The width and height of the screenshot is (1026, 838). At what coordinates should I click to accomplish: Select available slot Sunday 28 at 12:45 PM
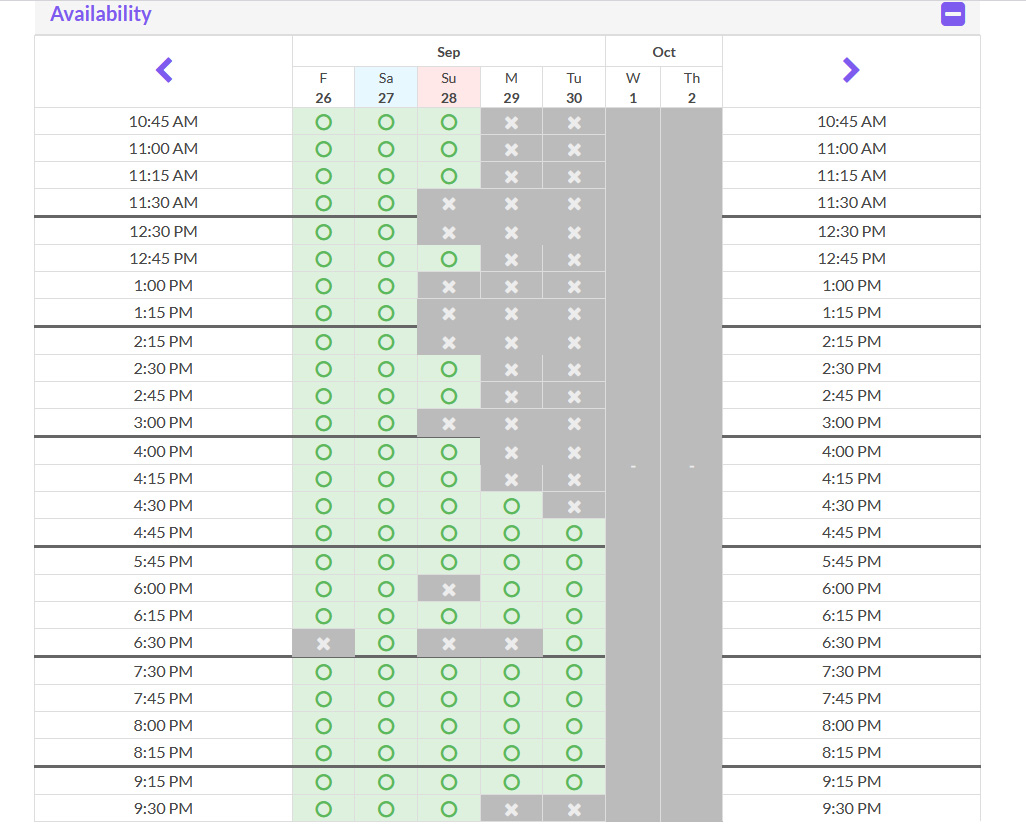click(449, 259)
